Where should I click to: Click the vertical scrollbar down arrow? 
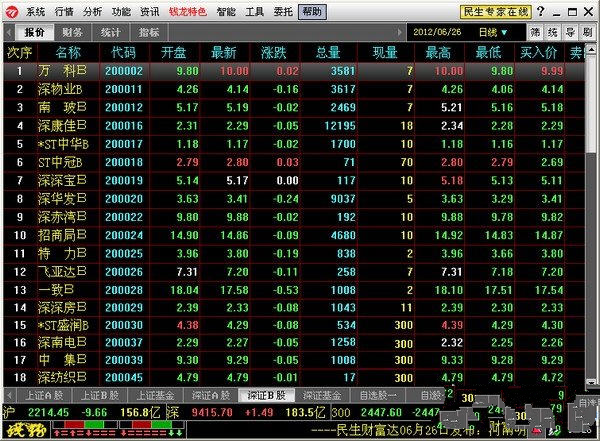[x=591, y=382]
